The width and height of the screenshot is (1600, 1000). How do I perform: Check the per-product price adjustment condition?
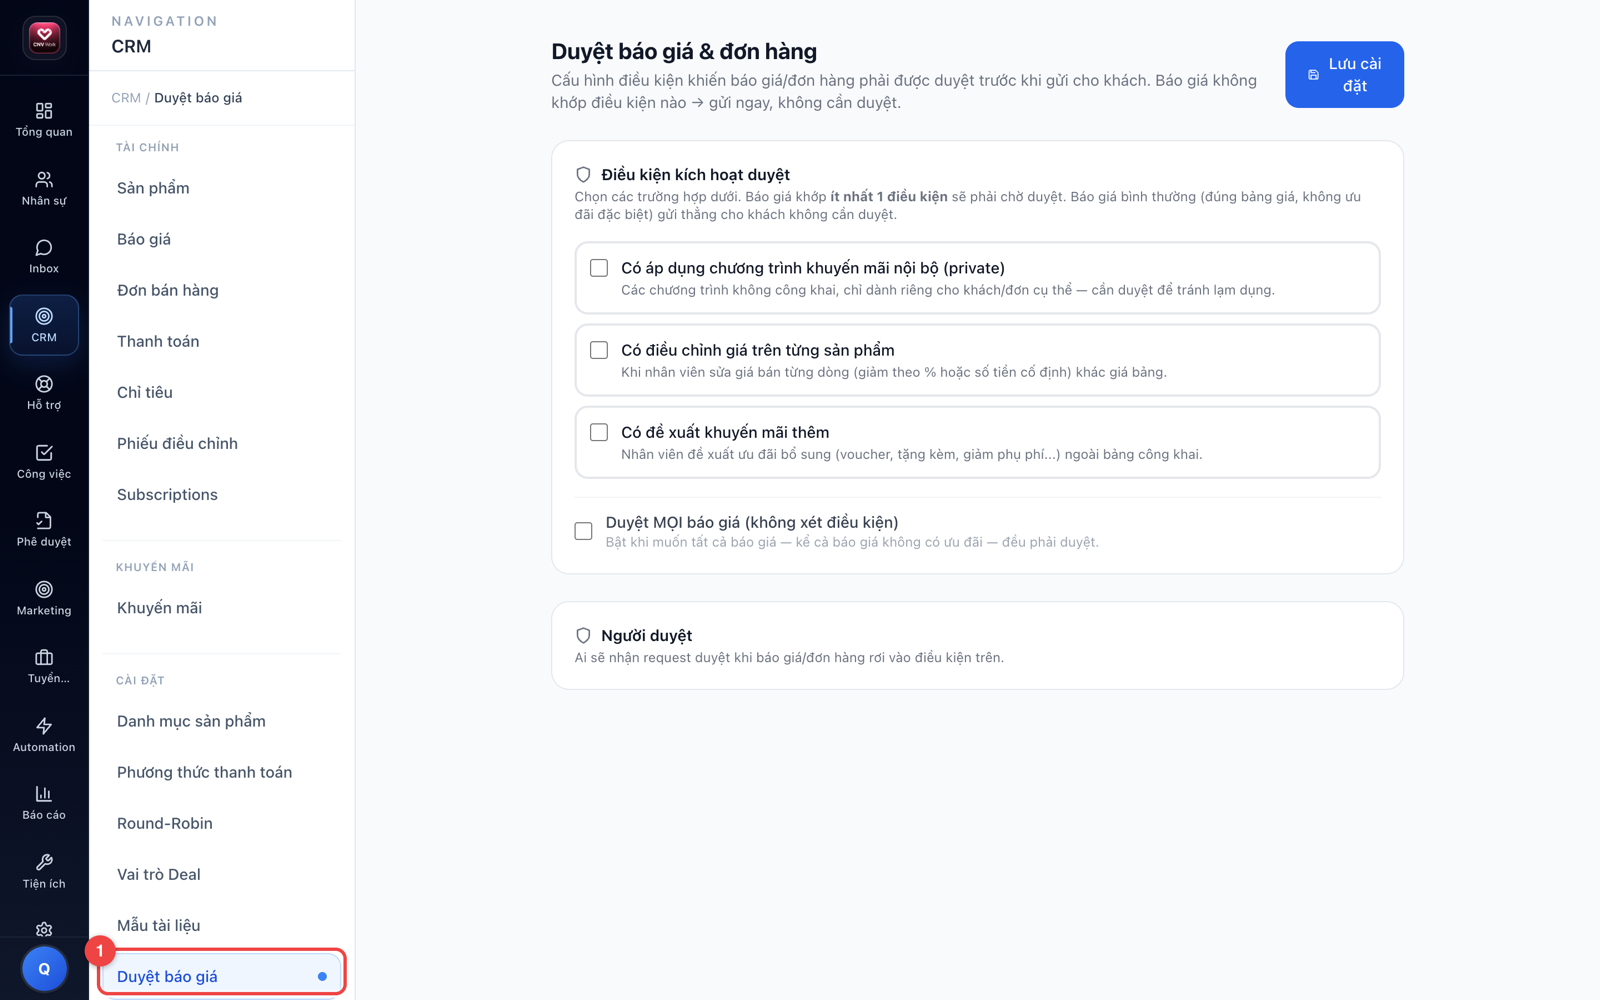599,350
